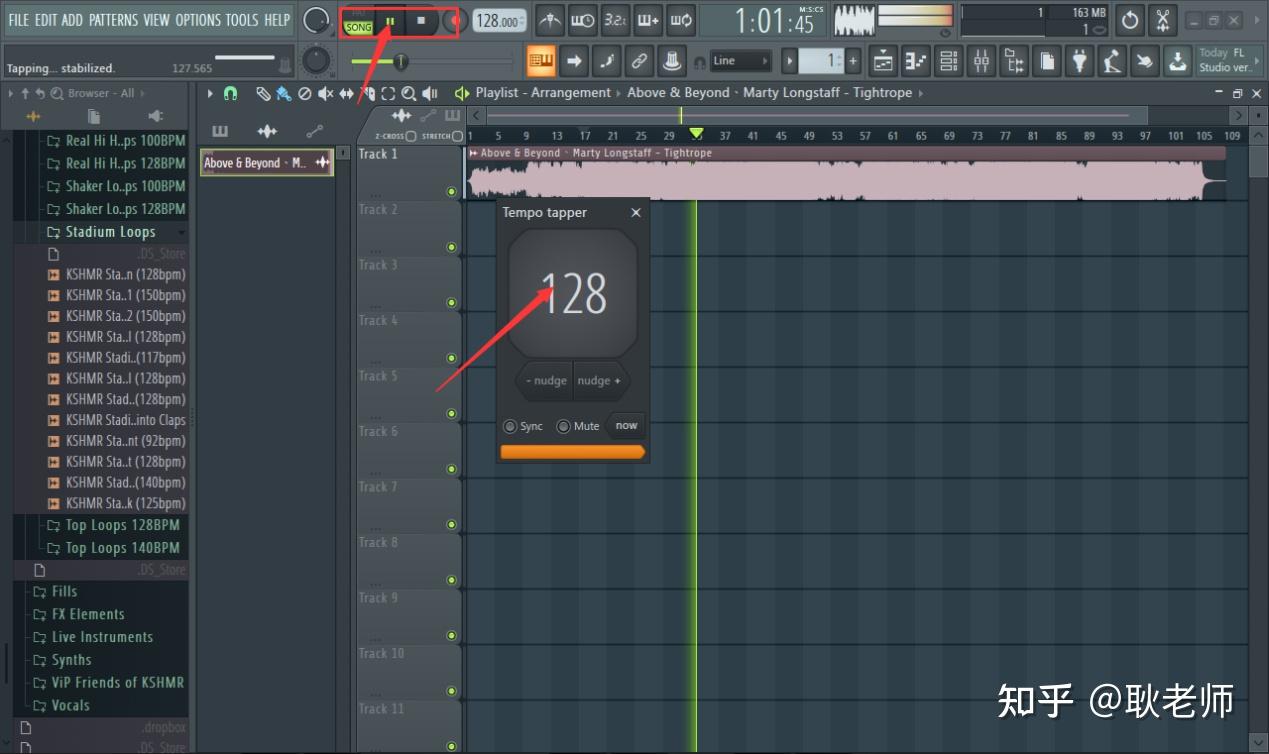Viewport: 1269px width, 754px height.
Task: Open the OPTIONS menu
Action: click(x=198, y=20)
